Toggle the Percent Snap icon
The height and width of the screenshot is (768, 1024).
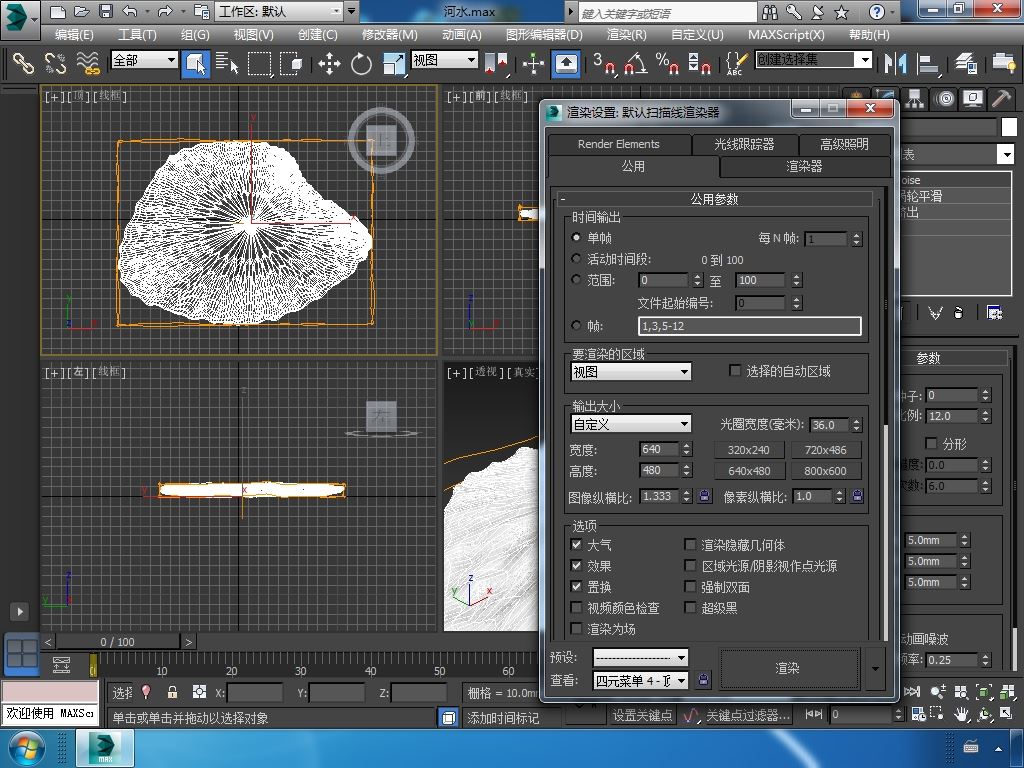(x=667, y=63)
